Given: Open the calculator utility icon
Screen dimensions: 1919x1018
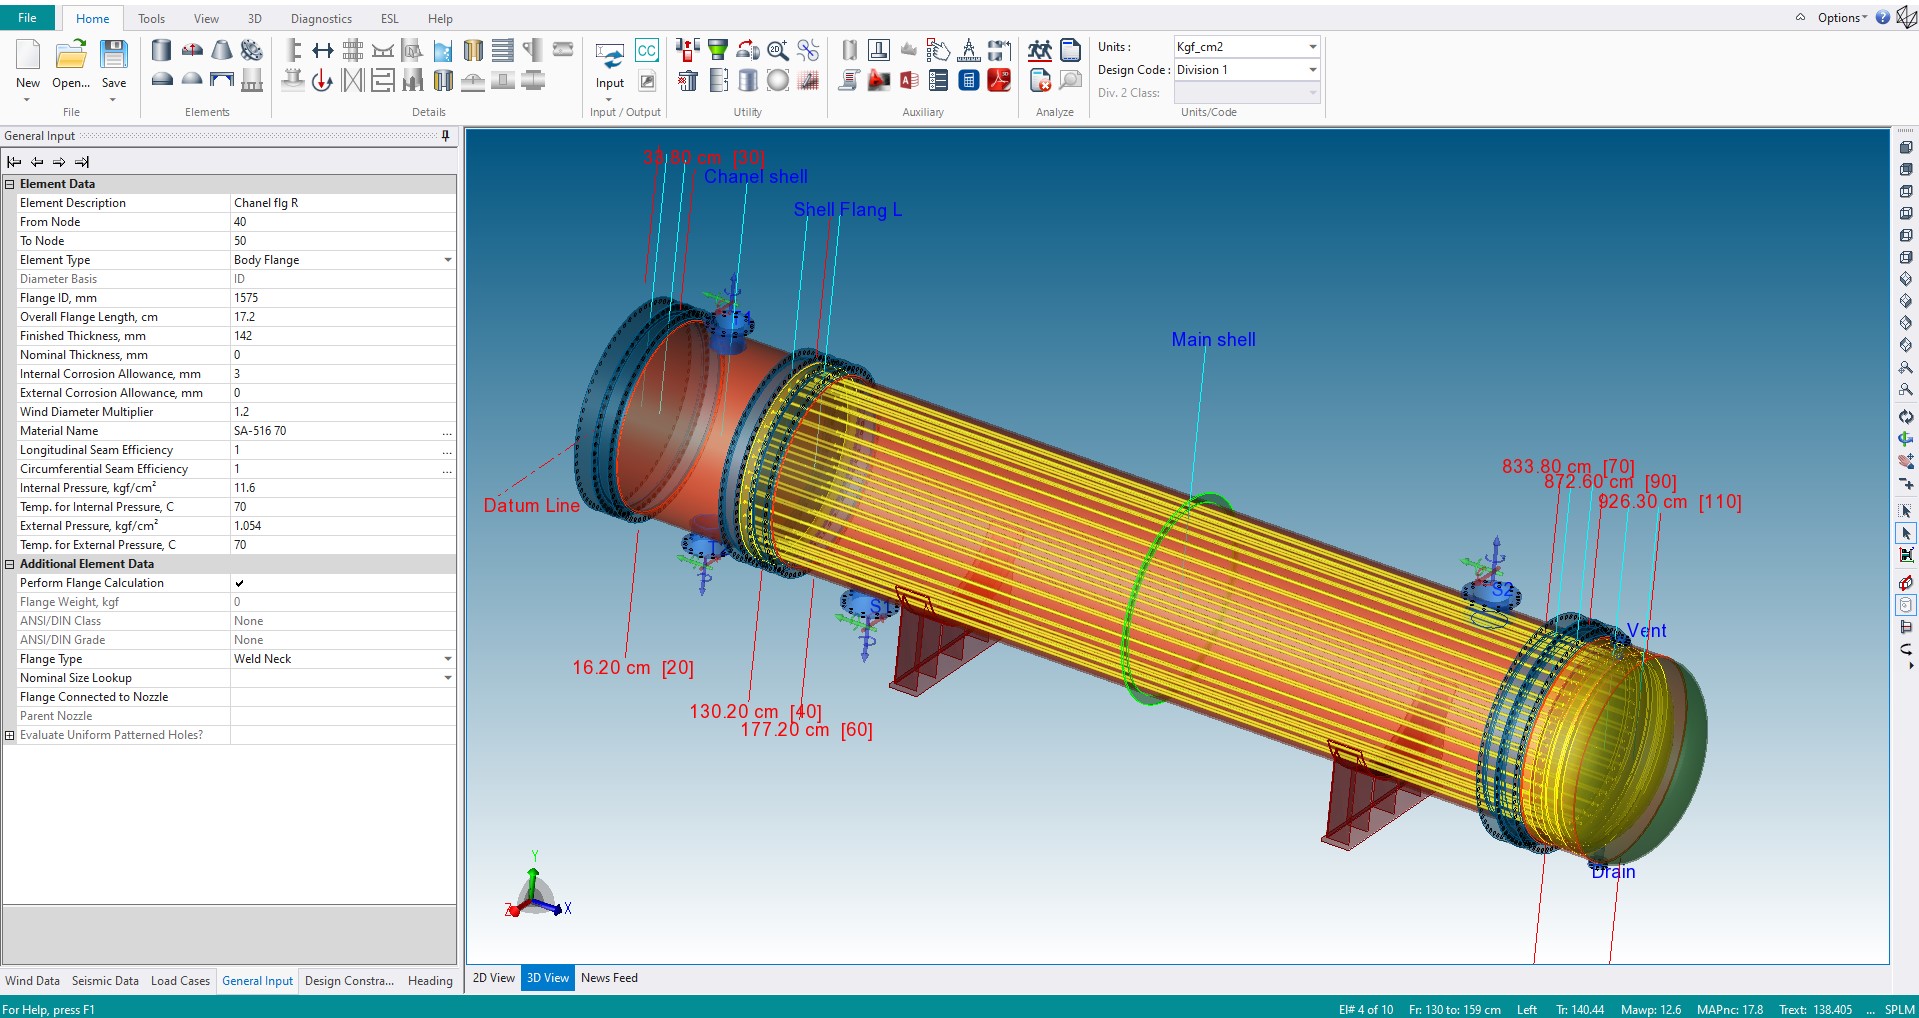Looking at the screenshot, I should click(968, 81).
